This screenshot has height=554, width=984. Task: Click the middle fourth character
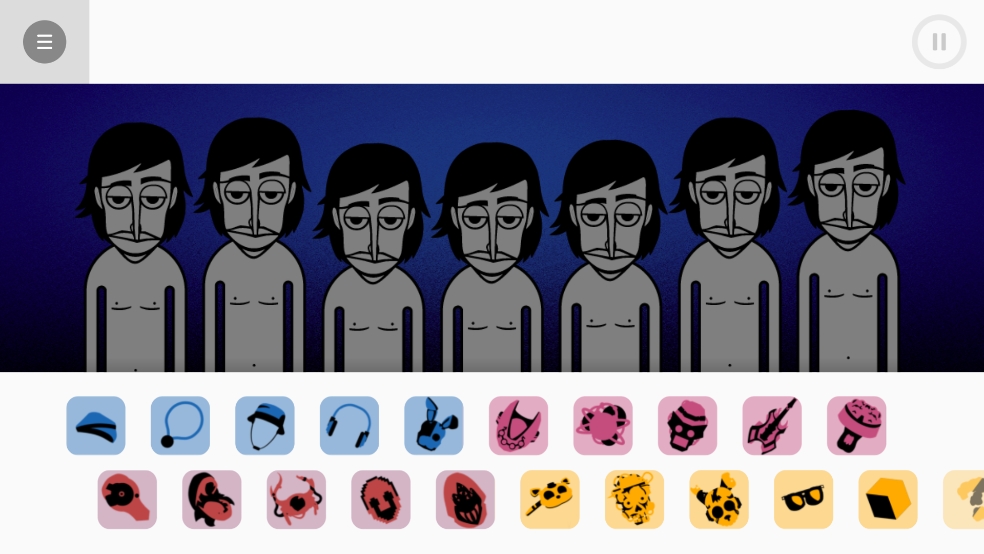(491, 257)
